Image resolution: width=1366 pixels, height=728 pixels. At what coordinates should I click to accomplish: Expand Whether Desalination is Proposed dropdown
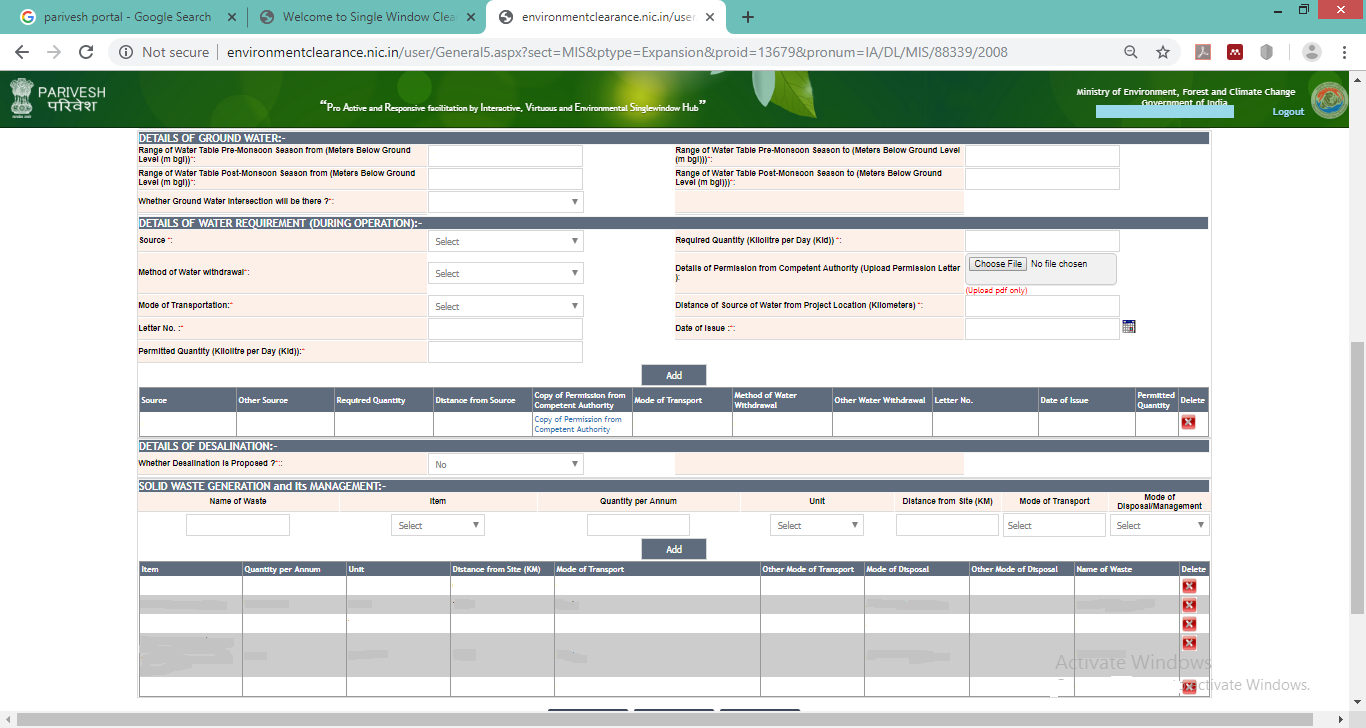point(505,464)
